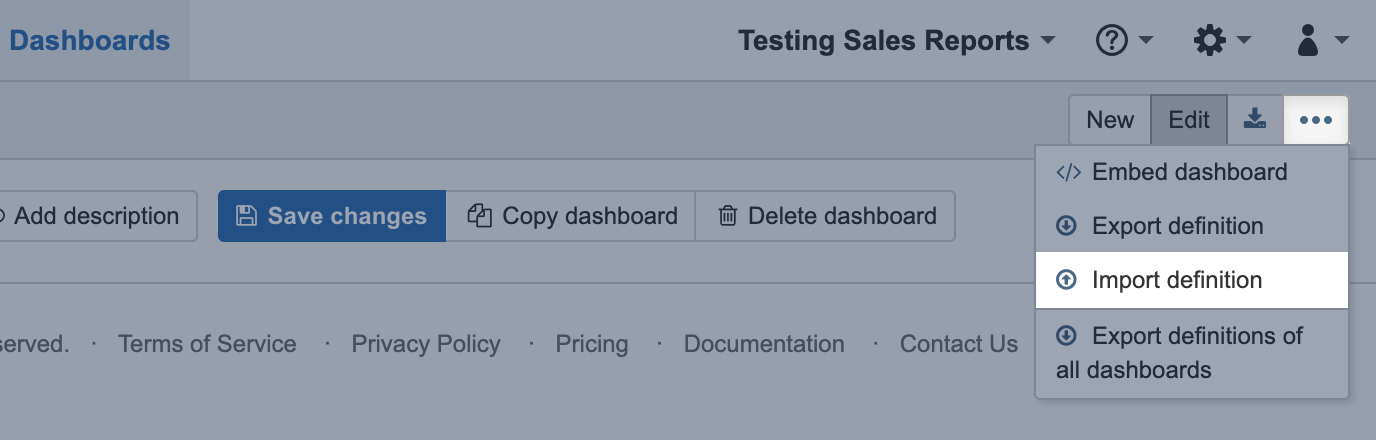1376x440 pixels.
Task: Follow the Documentation footer link
Action: [x=764, y=344]
